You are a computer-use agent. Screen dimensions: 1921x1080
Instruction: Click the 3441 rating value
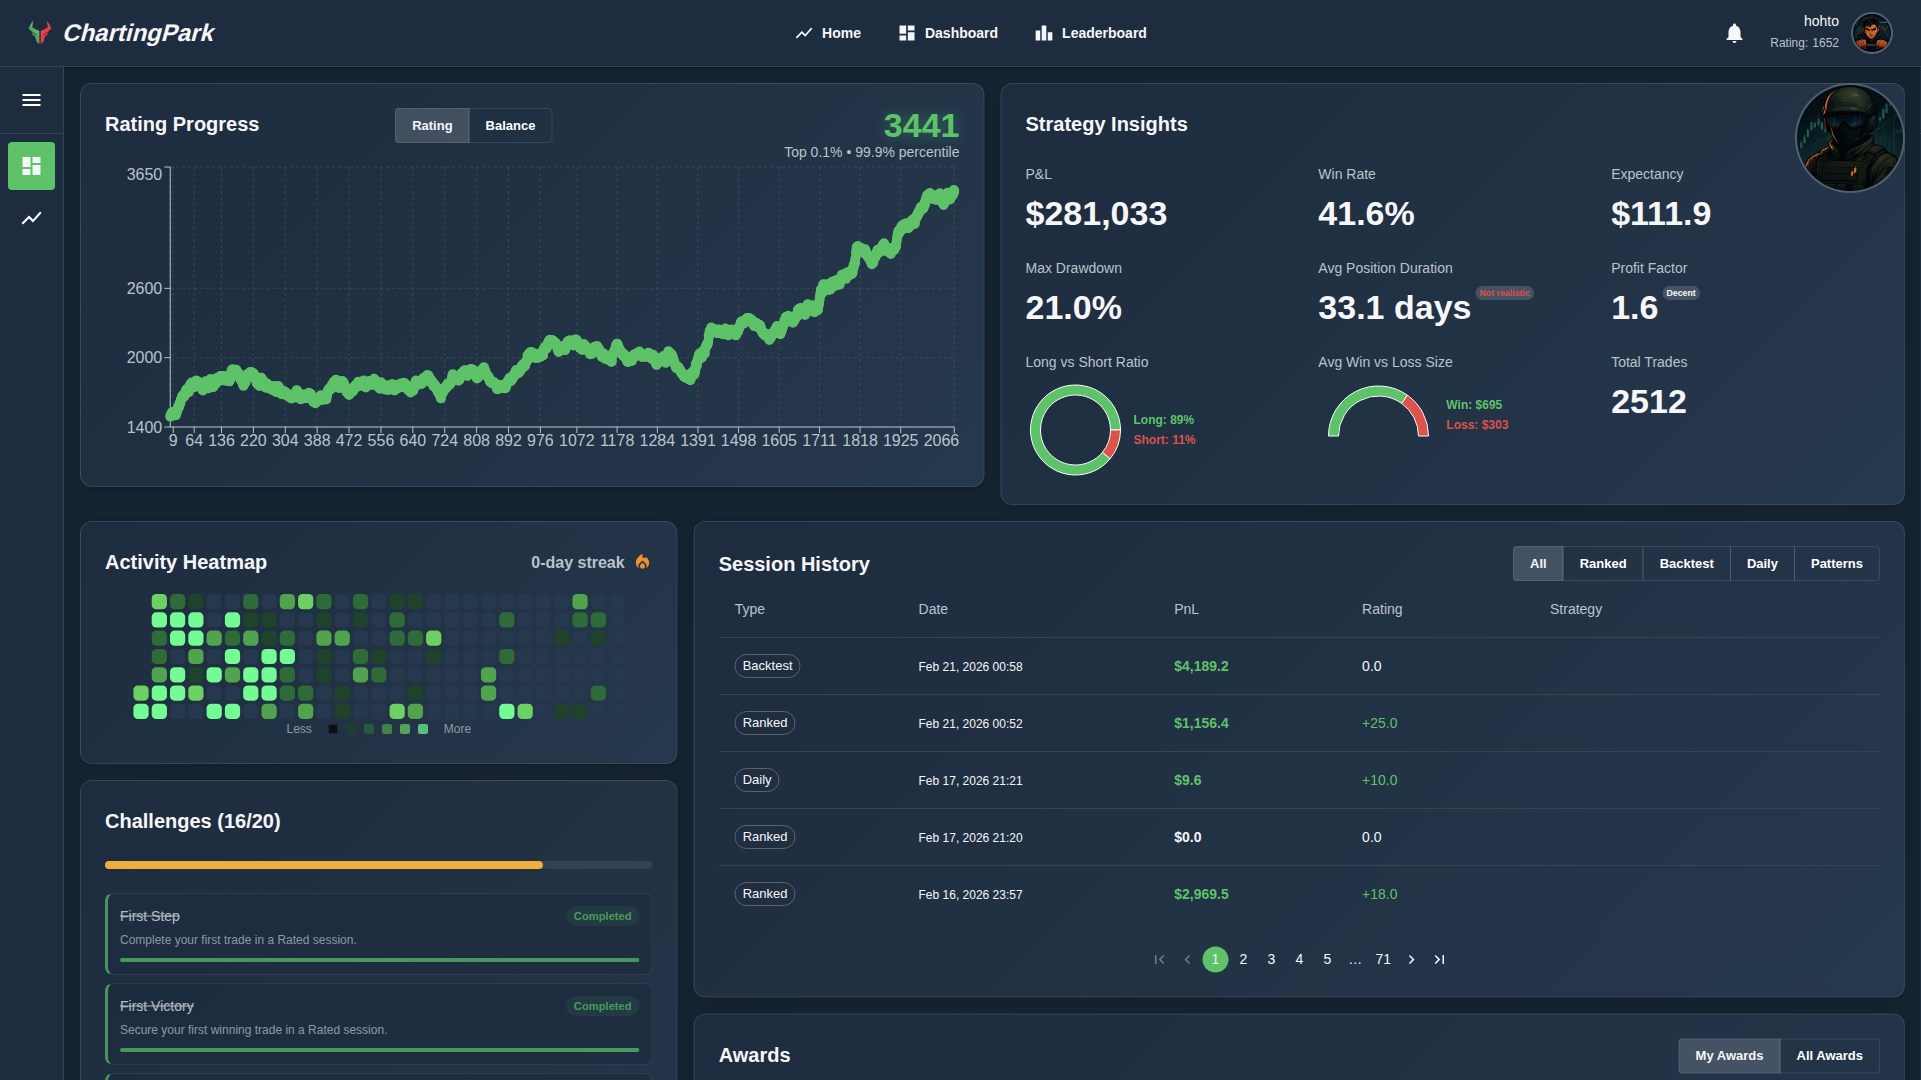(x=921, y=126)
